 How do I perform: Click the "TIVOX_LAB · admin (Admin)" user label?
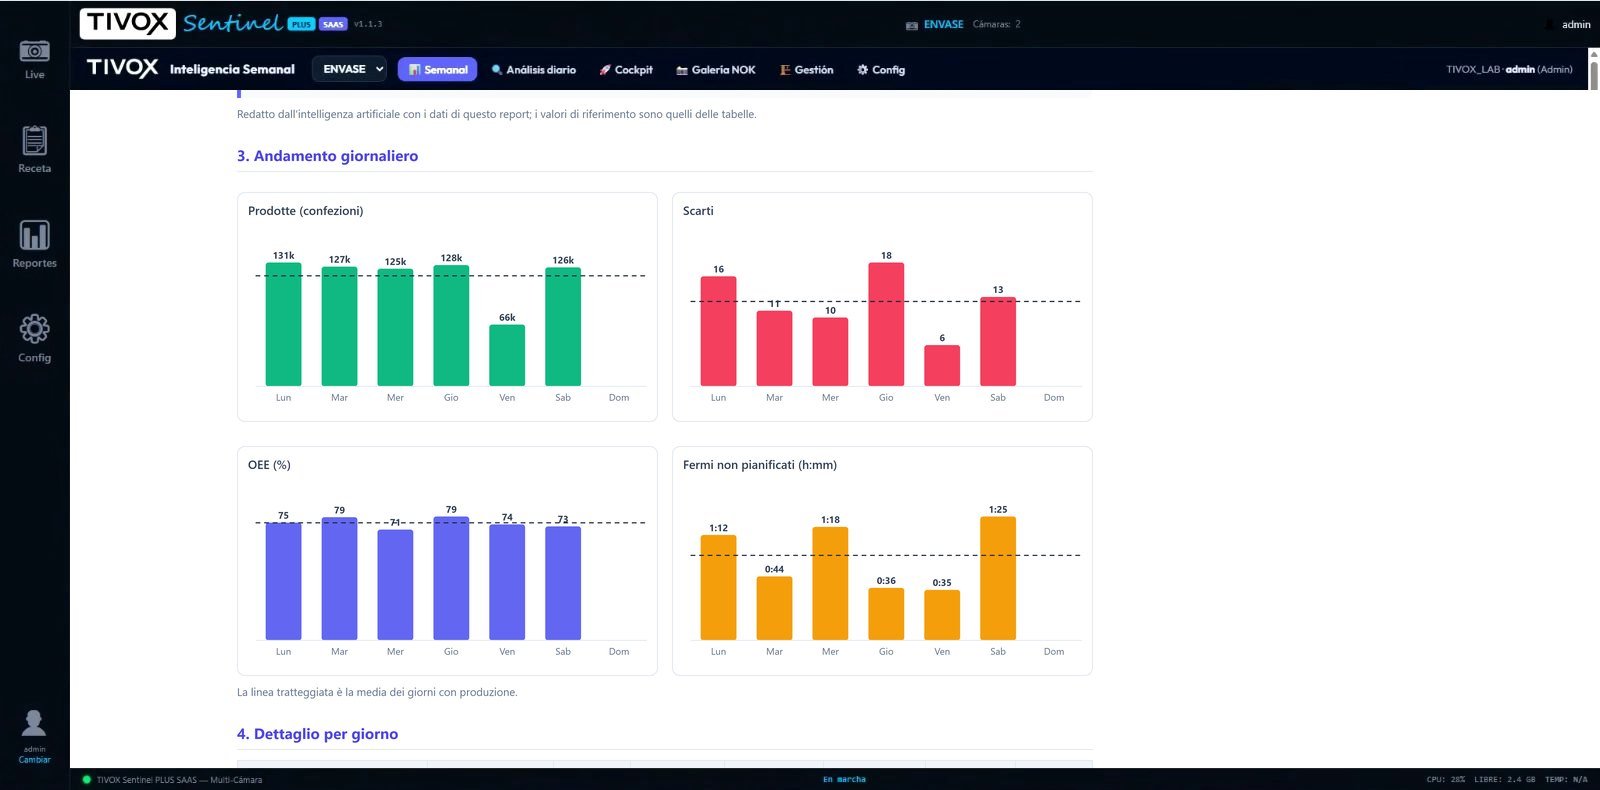(1509, 70)
